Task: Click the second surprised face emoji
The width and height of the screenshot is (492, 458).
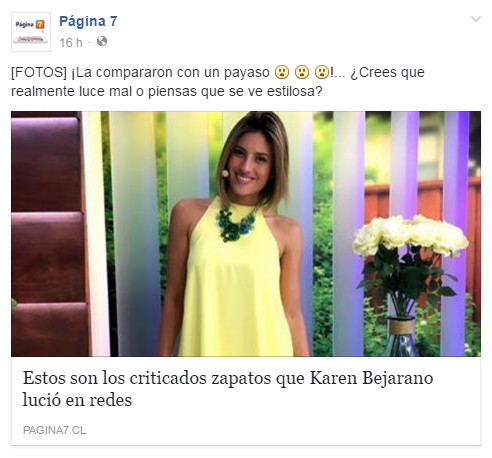Action: pyautogui.click(x=302, y=72)
